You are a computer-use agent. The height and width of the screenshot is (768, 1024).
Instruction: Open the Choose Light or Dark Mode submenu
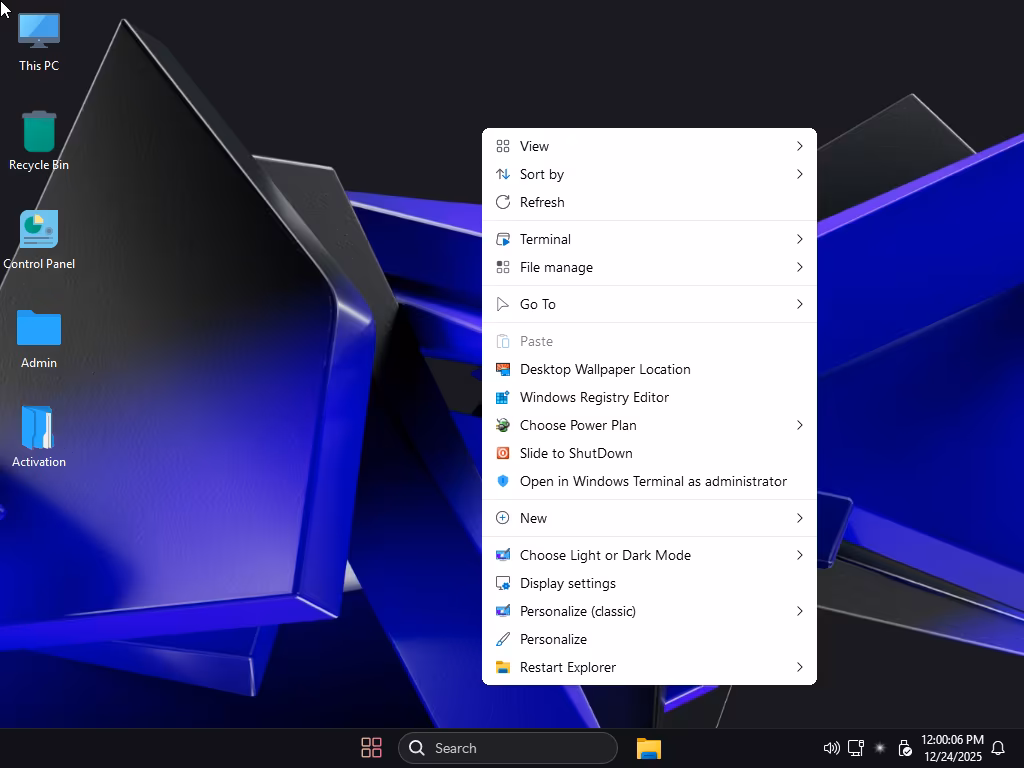(649, 555)
